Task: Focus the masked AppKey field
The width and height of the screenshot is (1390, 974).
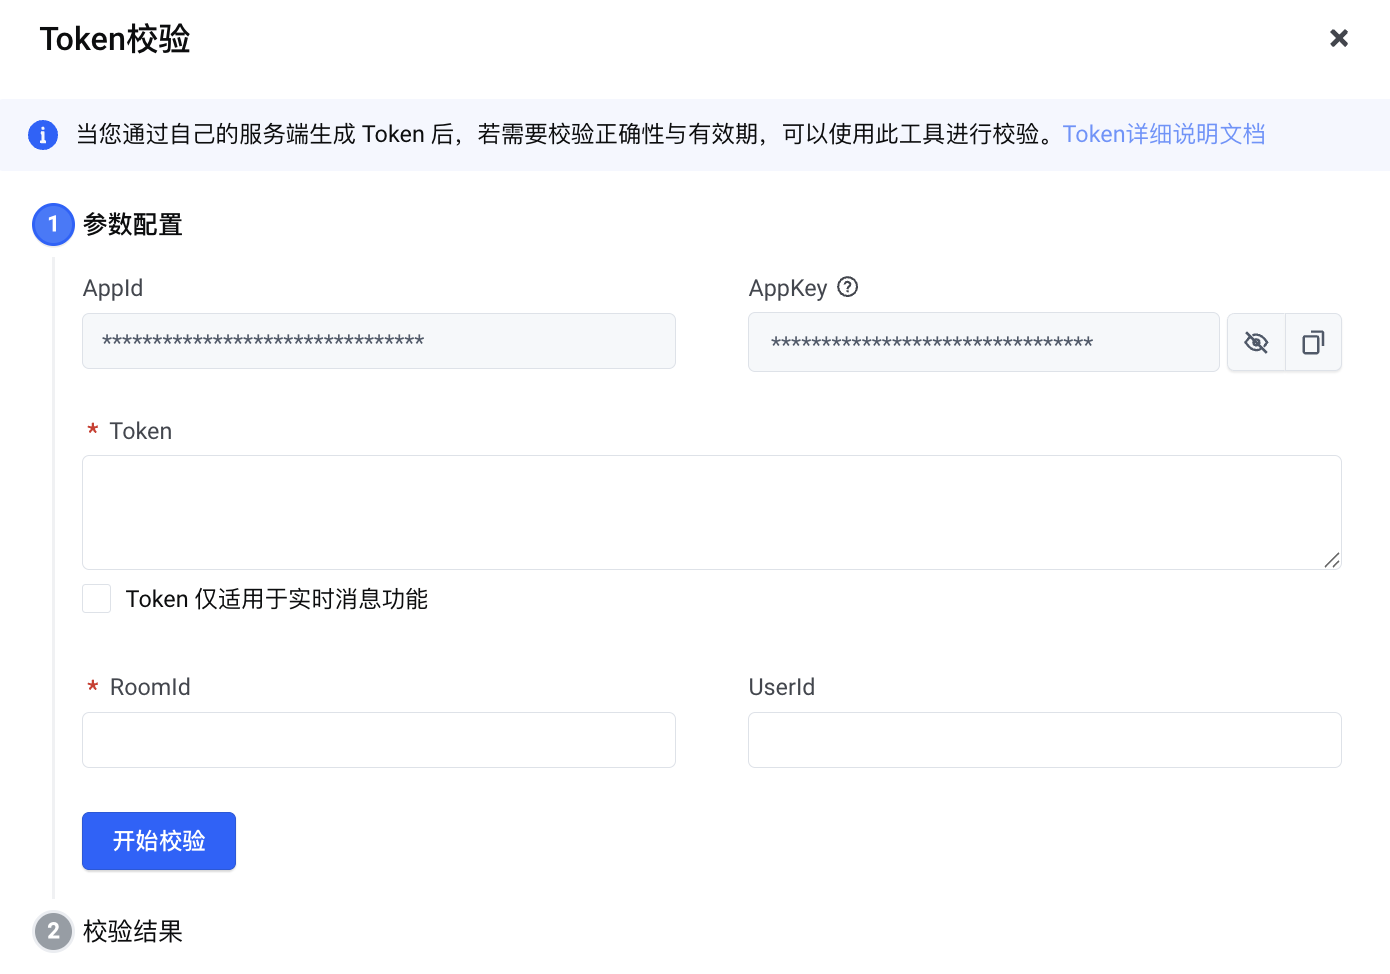Action: click(x=982, y=343)
